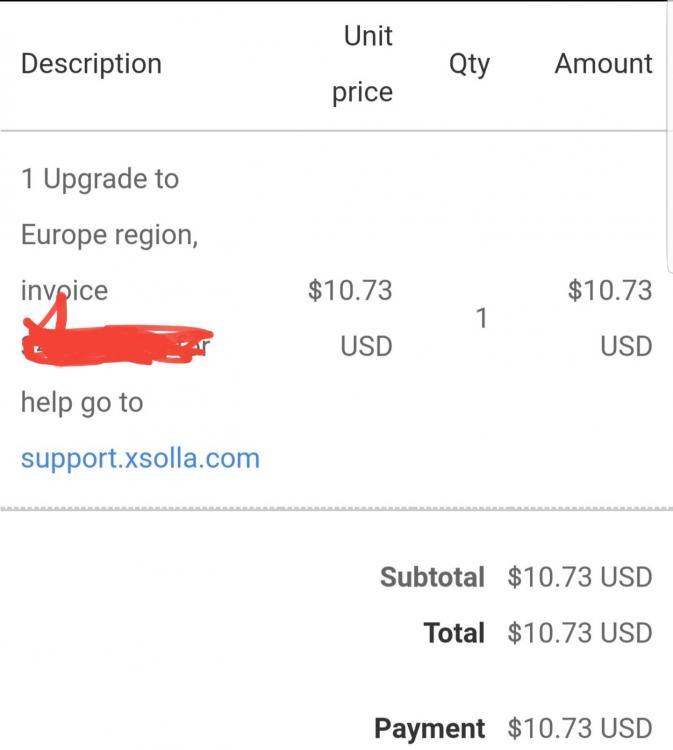
Task: Select the Subtotal label
Action: [432, 577]
